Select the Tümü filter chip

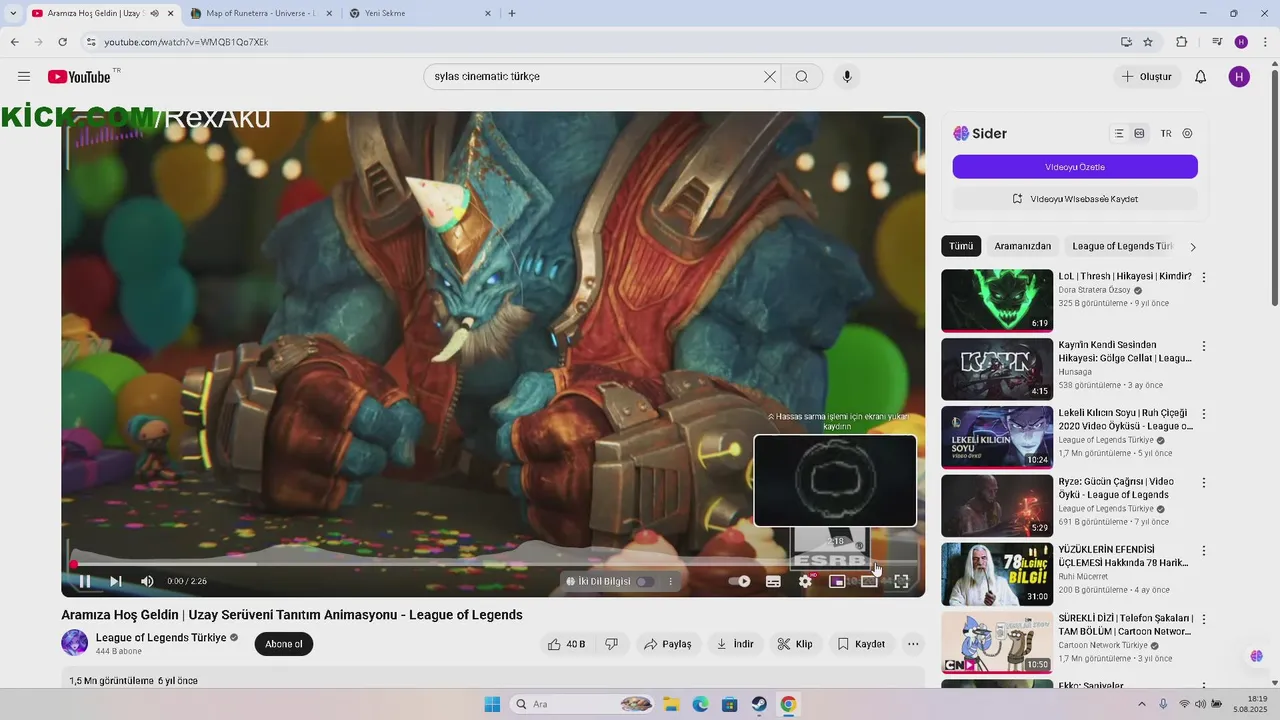click(961, 246)
